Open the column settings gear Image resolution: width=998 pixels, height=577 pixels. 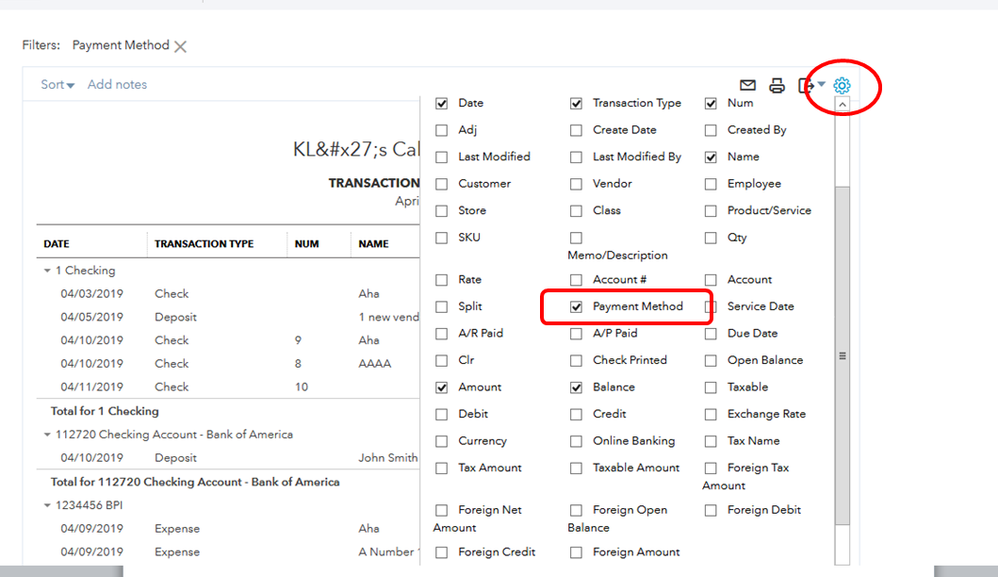[x=842, y=86]
